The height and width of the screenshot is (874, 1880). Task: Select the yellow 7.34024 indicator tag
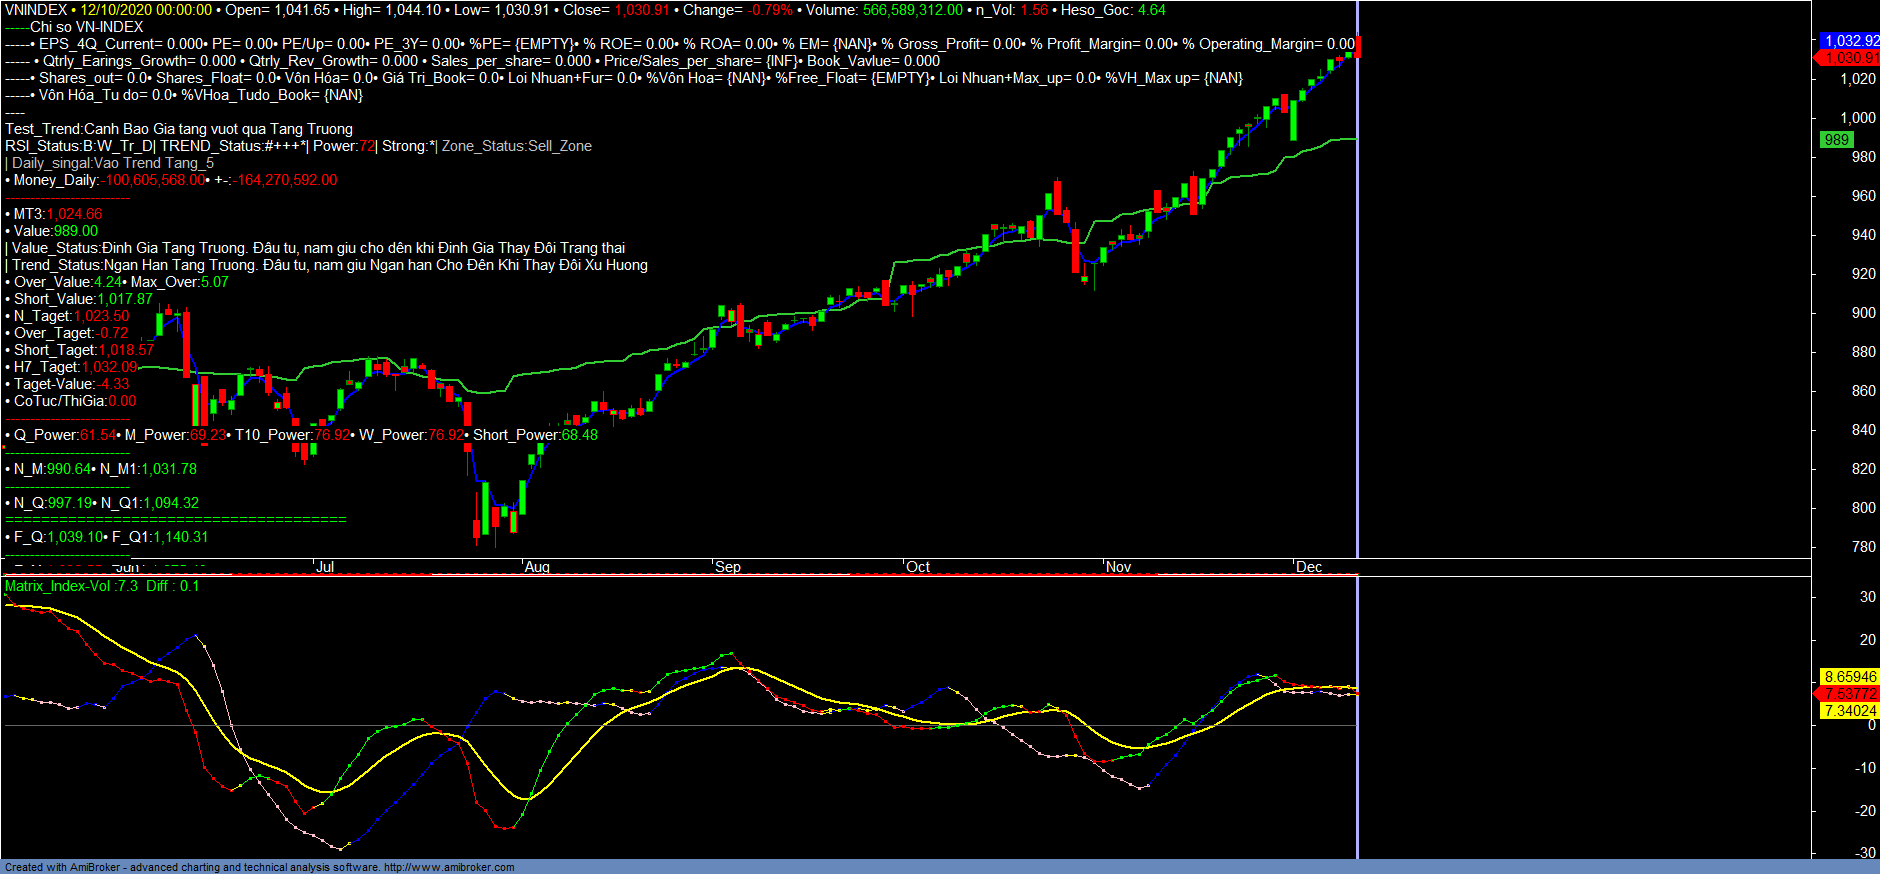coord(1850,711)
